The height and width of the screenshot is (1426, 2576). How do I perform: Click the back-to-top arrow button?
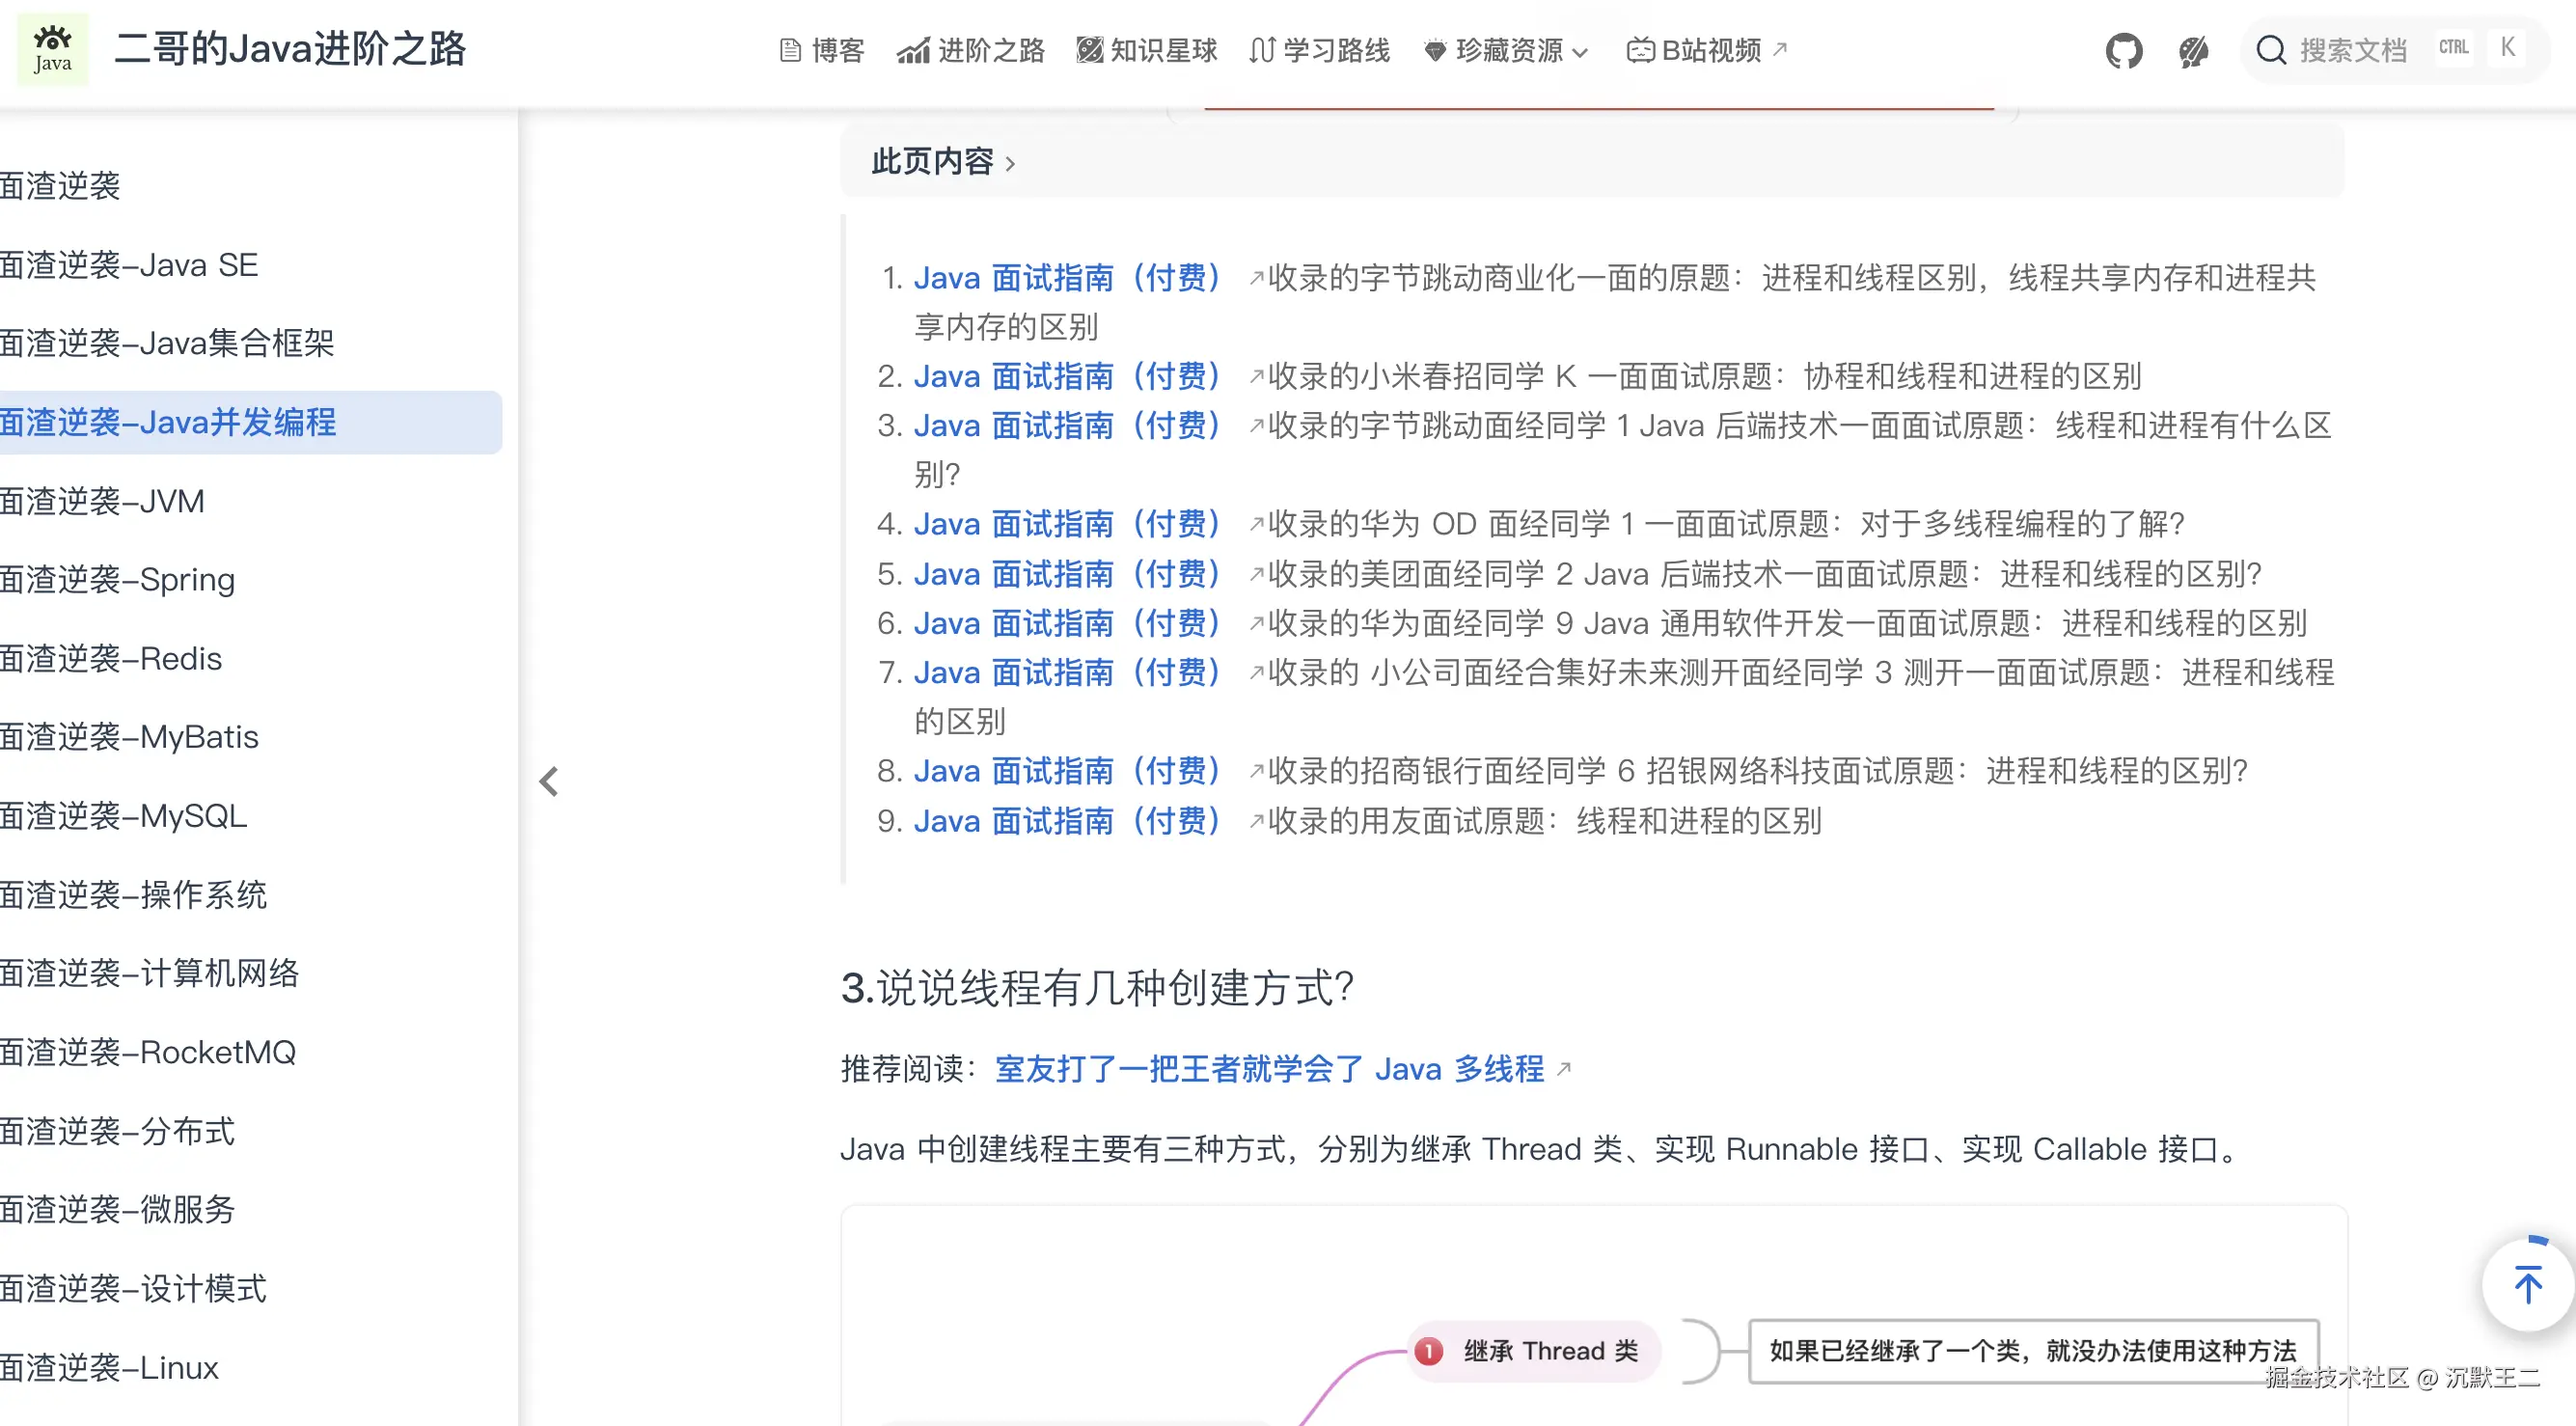[2527, 1285]
